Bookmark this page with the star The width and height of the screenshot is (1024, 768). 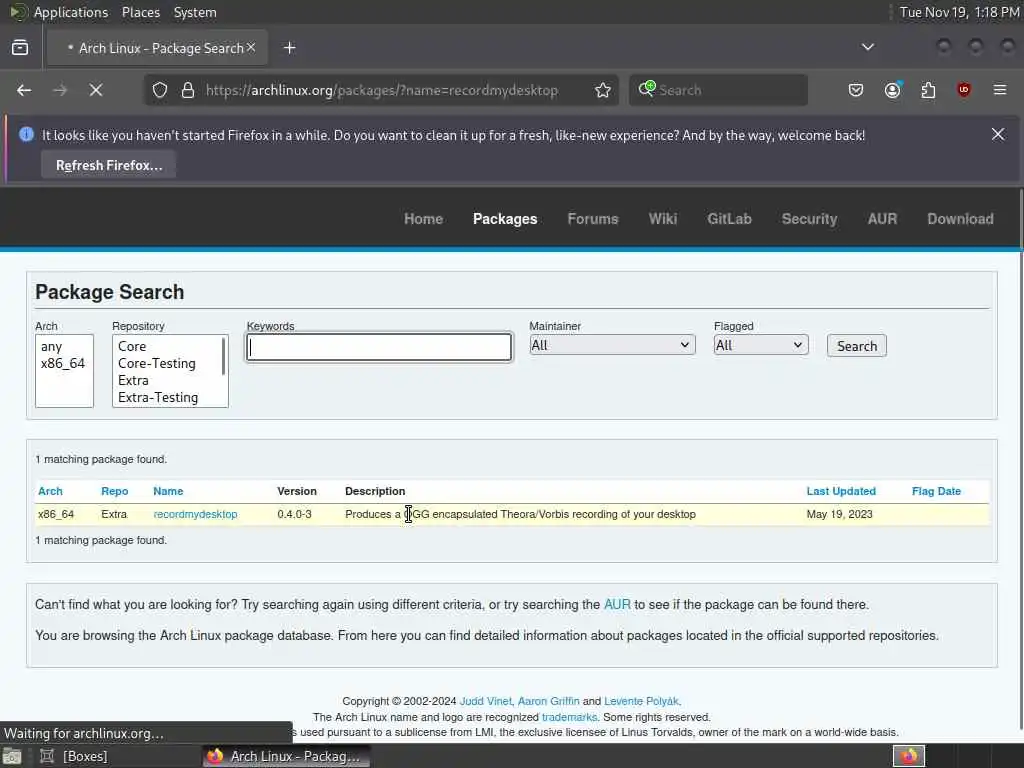coord(603,90)
